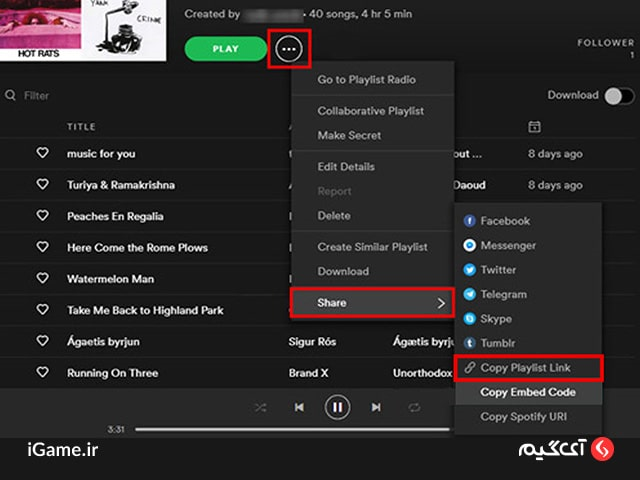640x480 pixels.
Task: Share the playlist via Facebook icon
Action: pyautogui.click(x=469, y=221)
